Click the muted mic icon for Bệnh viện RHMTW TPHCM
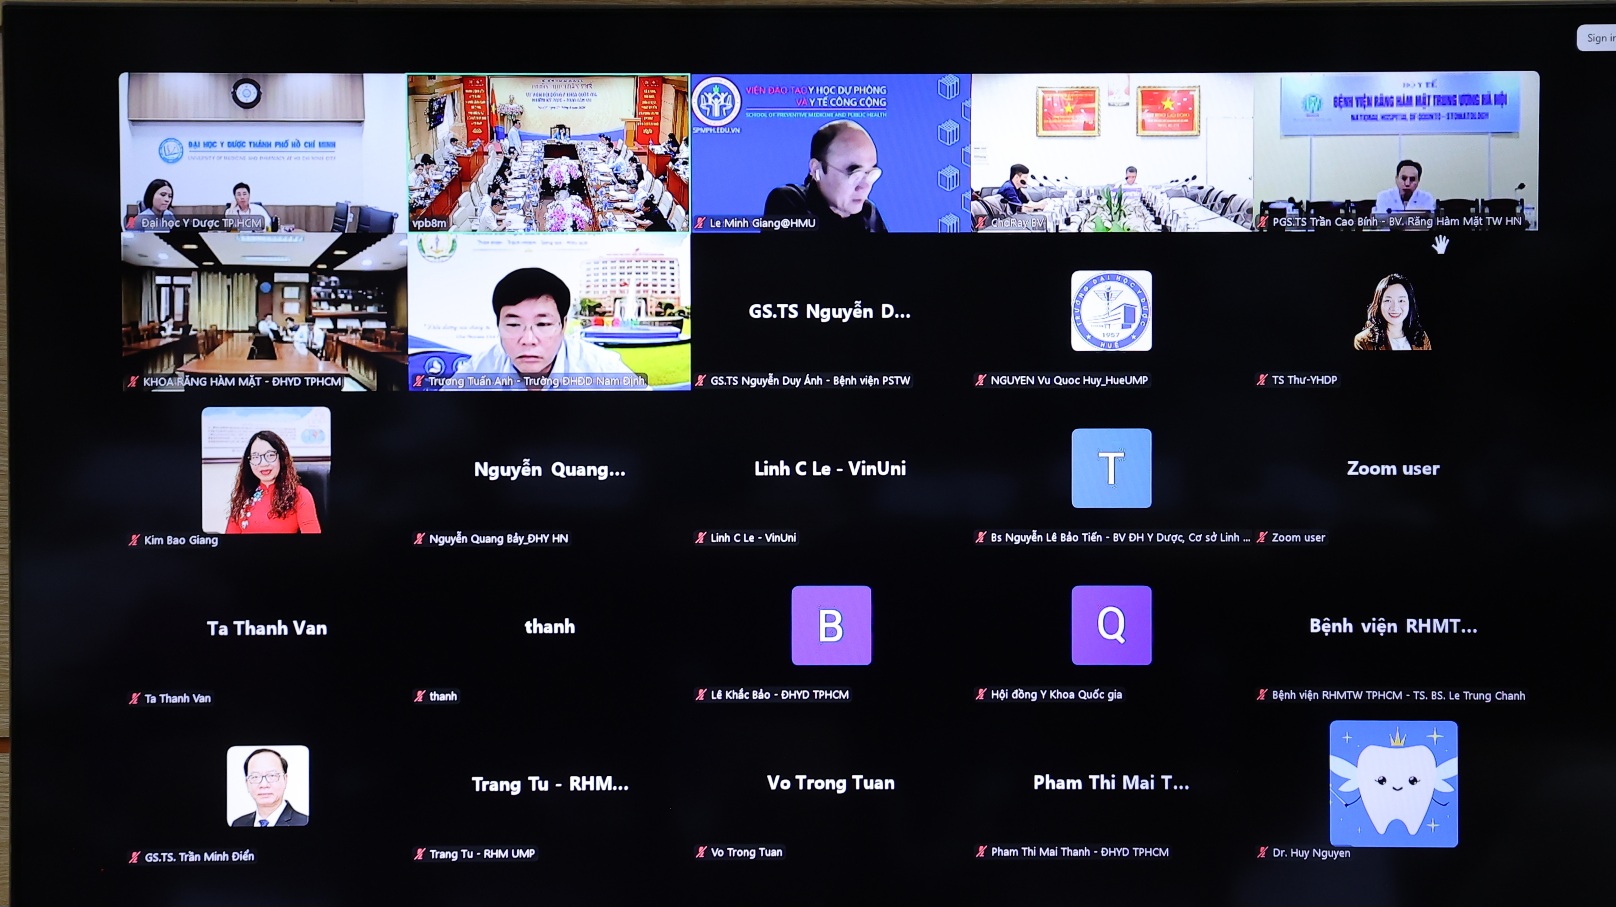Image resolution: width=1616 pixels, height=907 pixels. (x=1262, y=695)
